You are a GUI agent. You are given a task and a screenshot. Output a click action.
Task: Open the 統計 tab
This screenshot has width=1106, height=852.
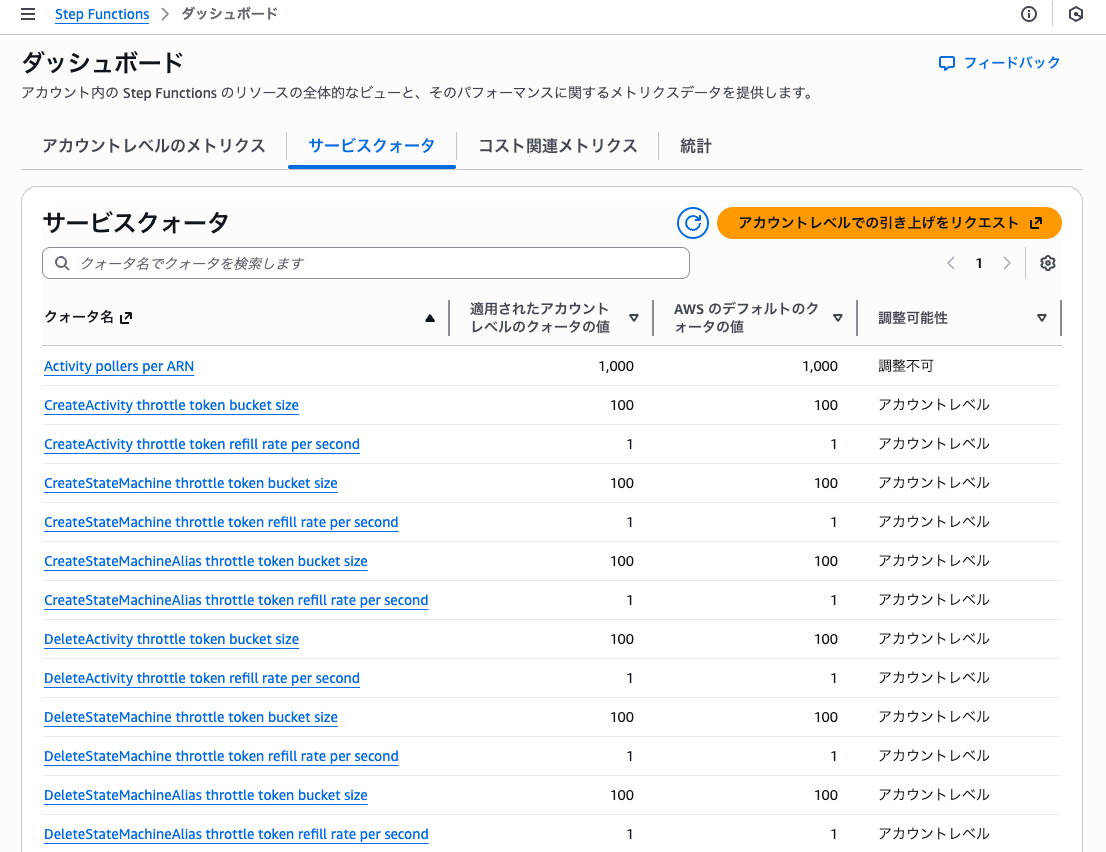click(695, 146)
